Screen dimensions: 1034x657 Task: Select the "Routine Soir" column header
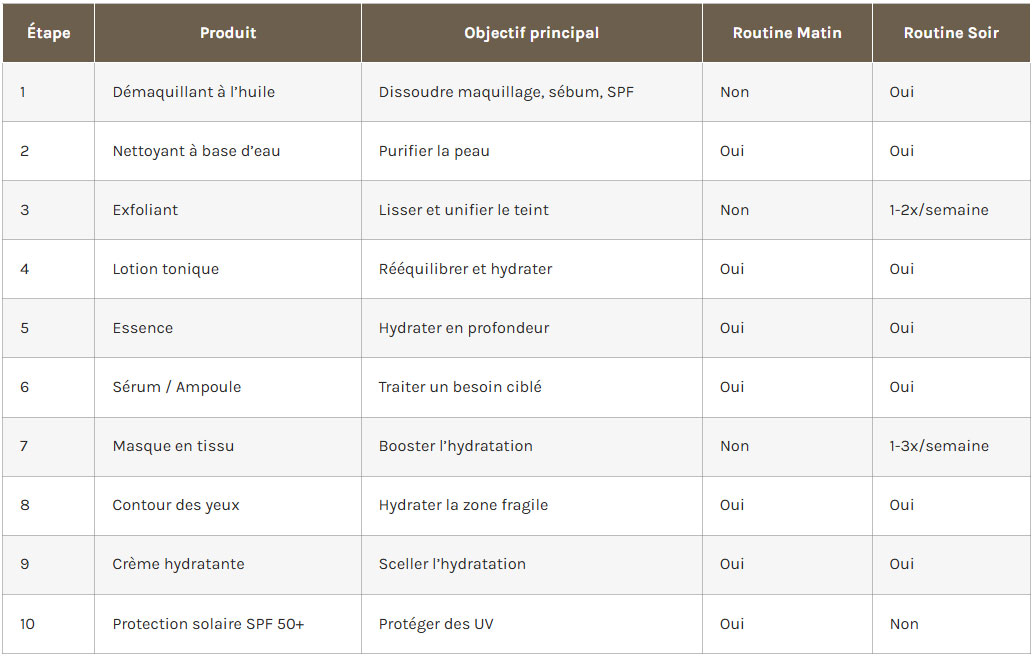click(951, 33)
